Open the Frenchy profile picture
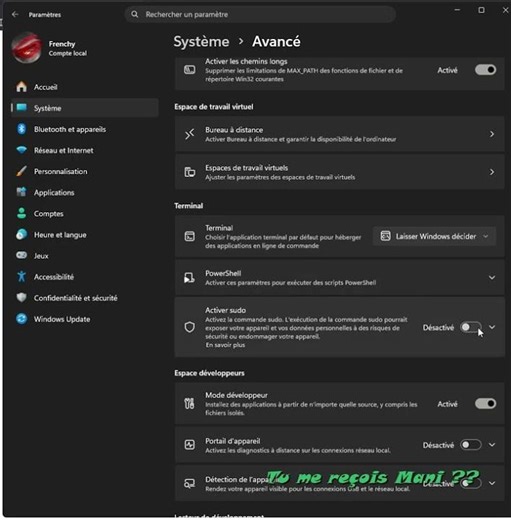The image size is (511, 520). 27,48
